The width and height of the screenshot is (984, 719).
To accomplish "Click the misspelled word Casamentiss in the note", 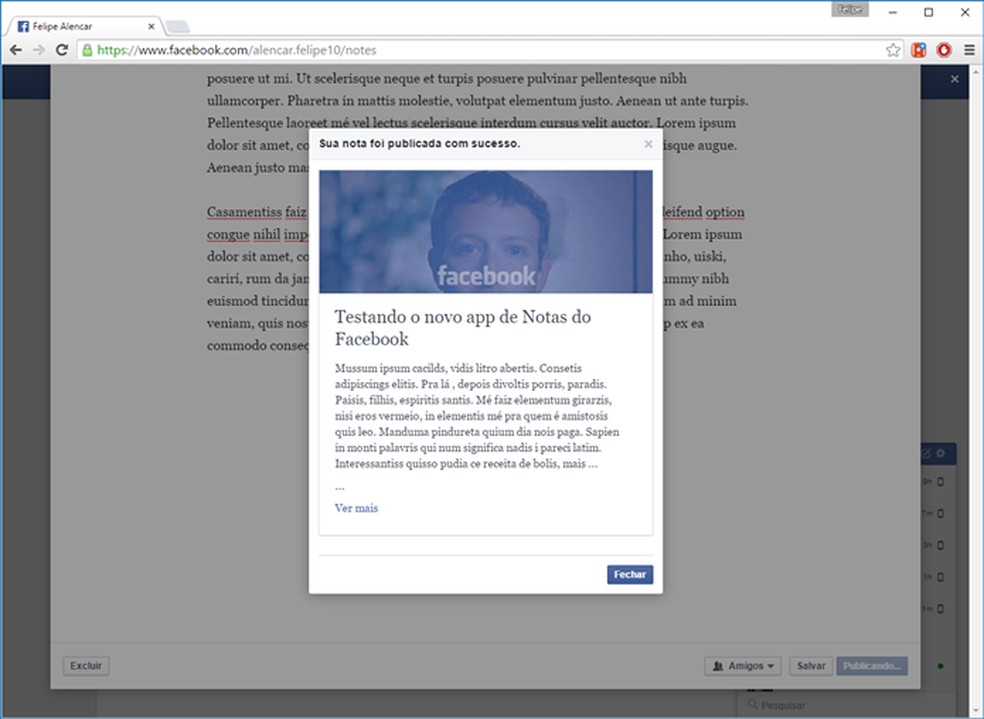I will tap(244, 212).
